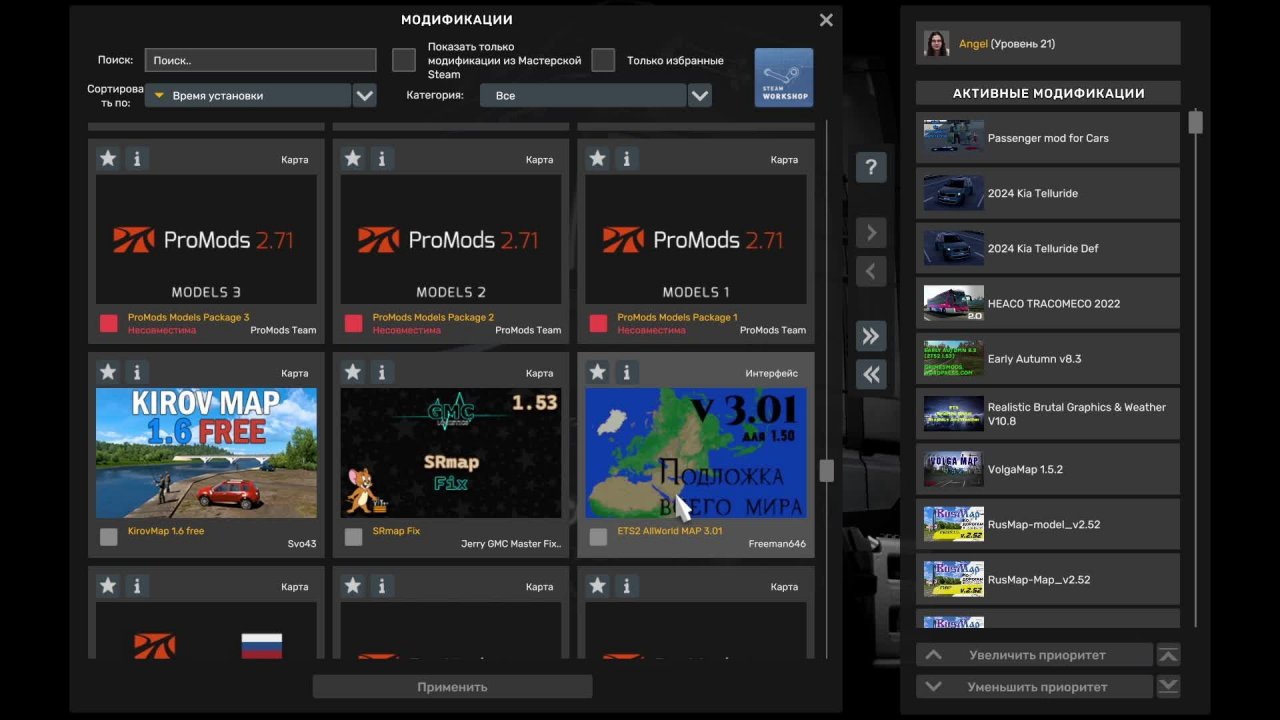Favorite the SRmap Fix mod
This screenshot has height=720, width=1280.
(x=353, y=372)
